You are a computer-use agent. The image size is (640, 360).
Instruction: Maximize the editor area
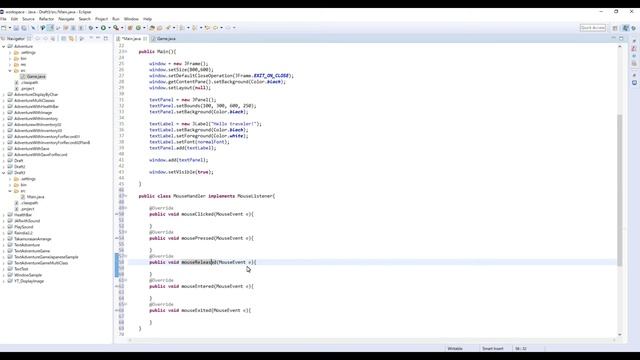pyautogui.click(x=621, y=38)
